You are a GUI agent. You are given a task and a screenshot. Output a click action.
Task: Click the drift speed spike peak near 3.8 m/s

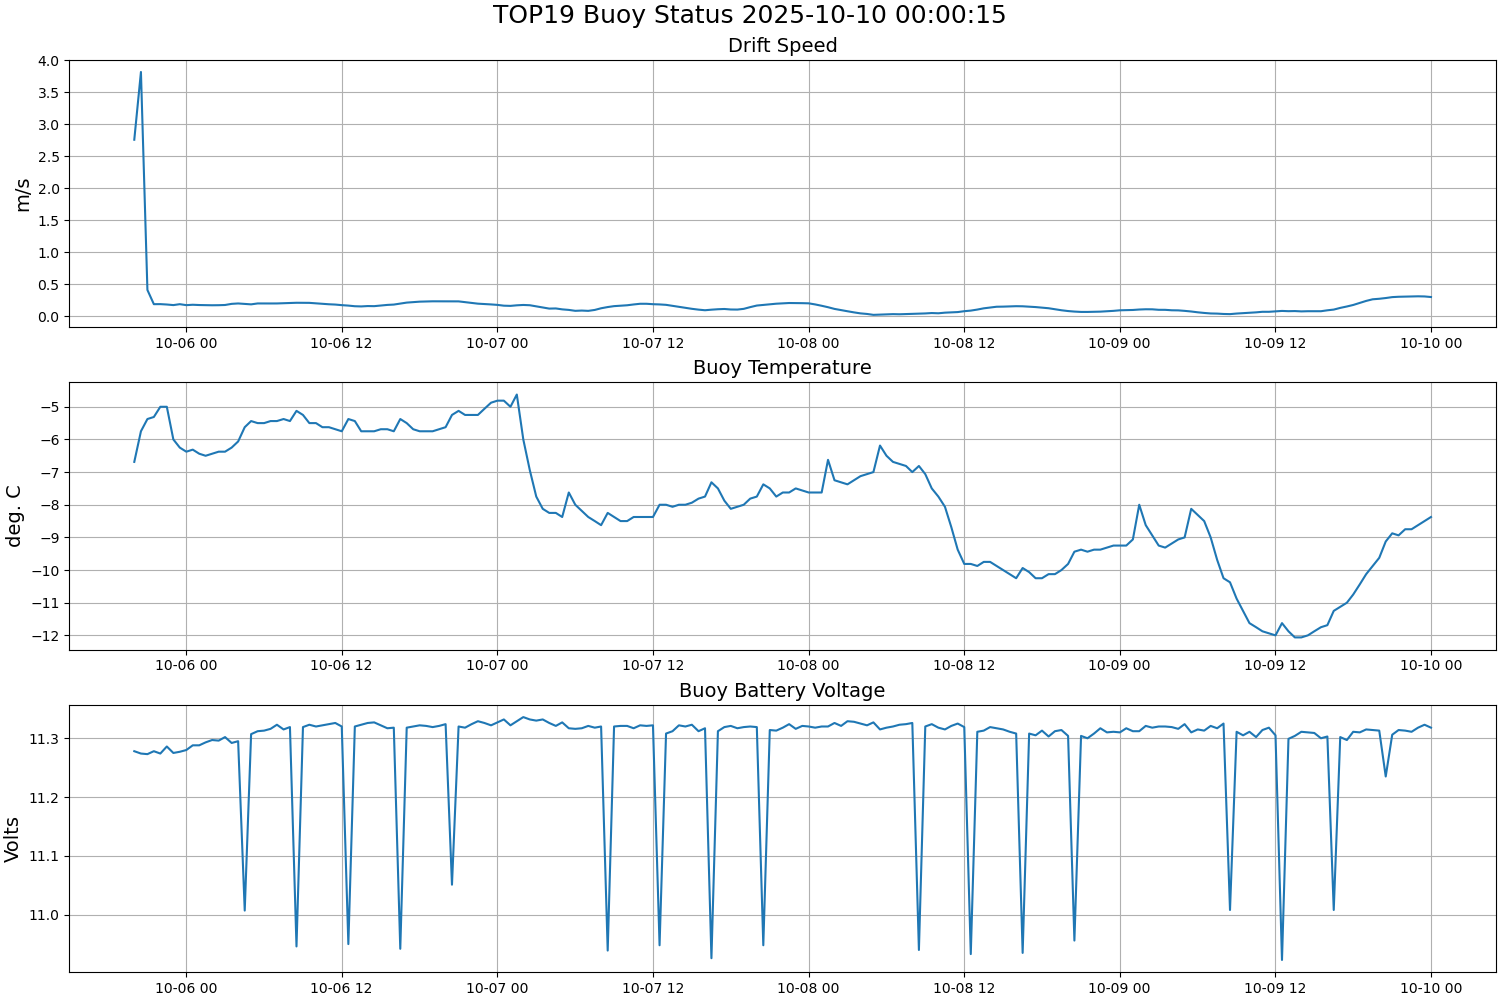(141, 72)
